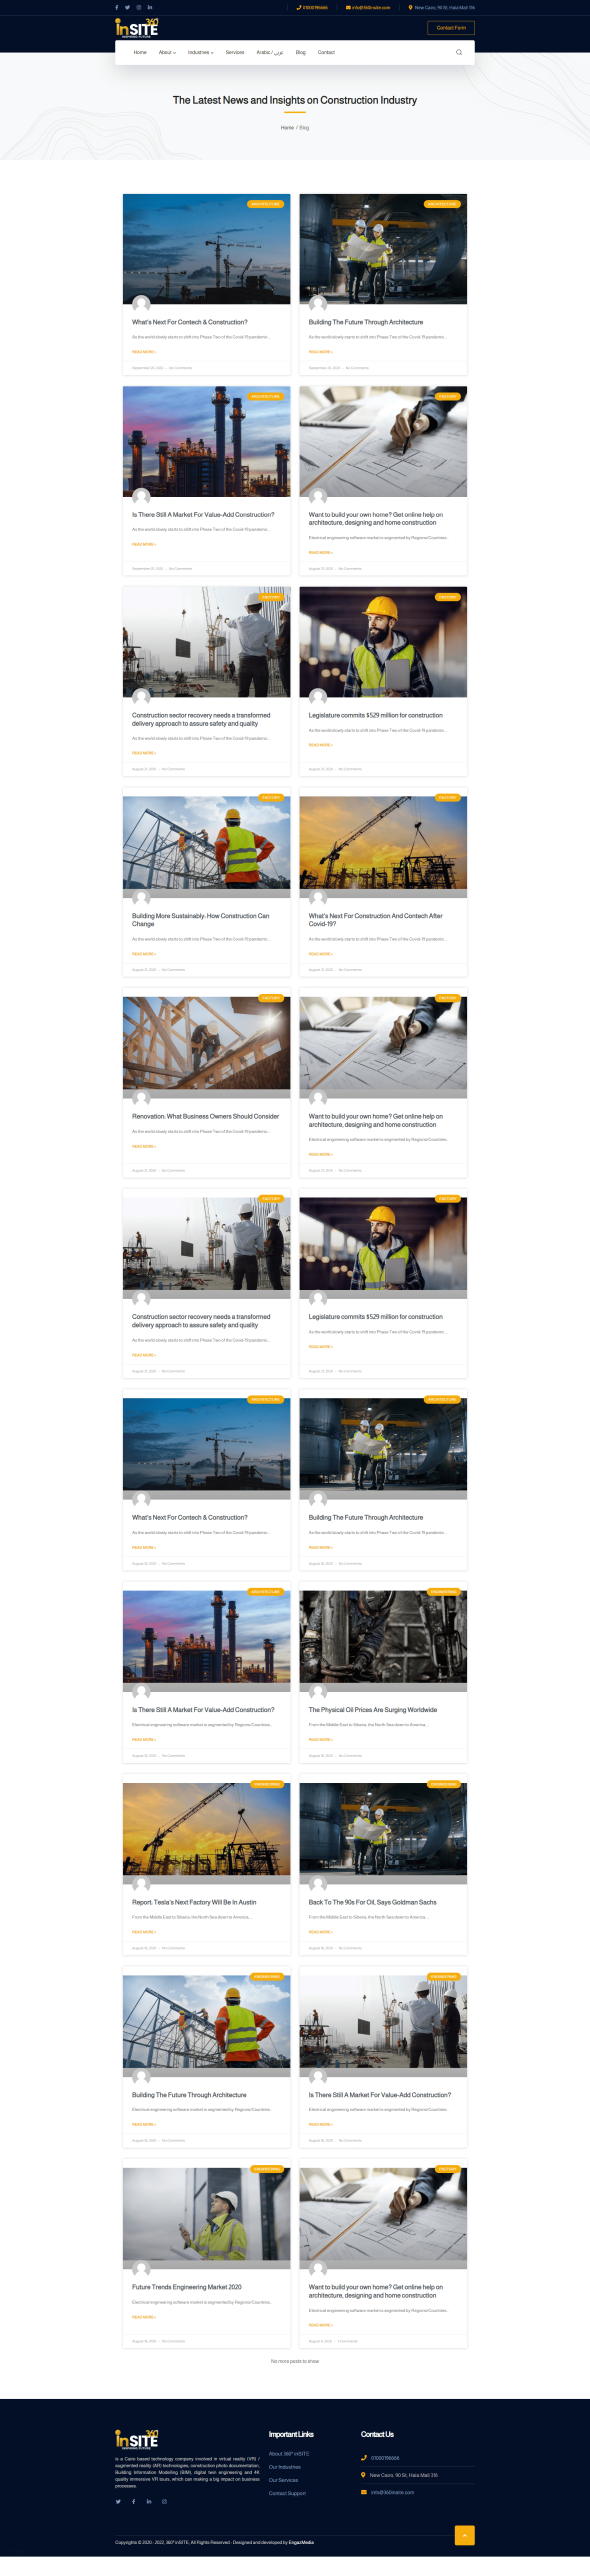Open 'The Physical Oil Prices Are Surging Worldwide' title
Viewport: 590px width, 2560px height.
(x=373, y=1710)
